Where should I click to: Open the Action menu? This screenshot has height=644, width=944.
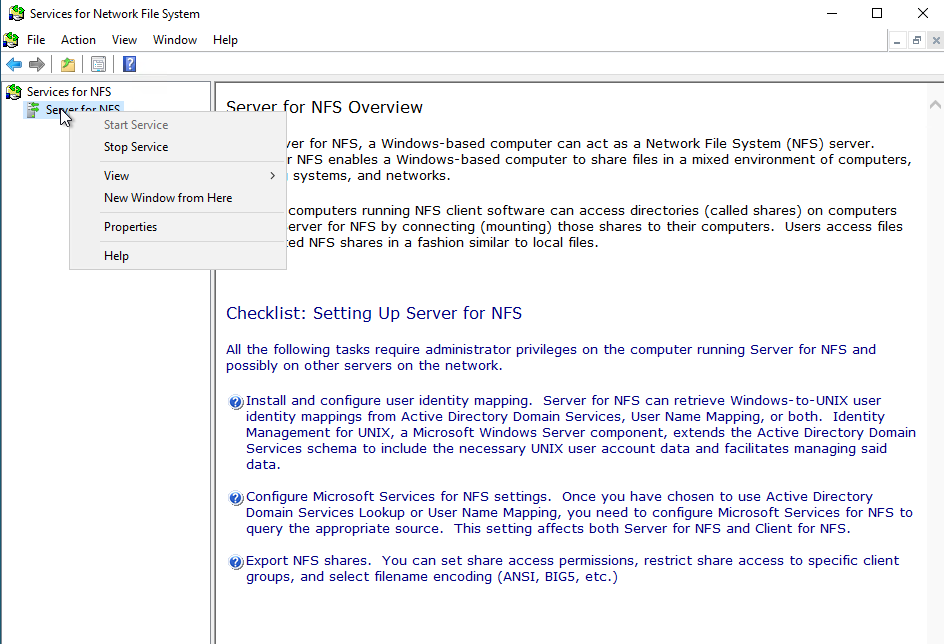click(78, 40)
